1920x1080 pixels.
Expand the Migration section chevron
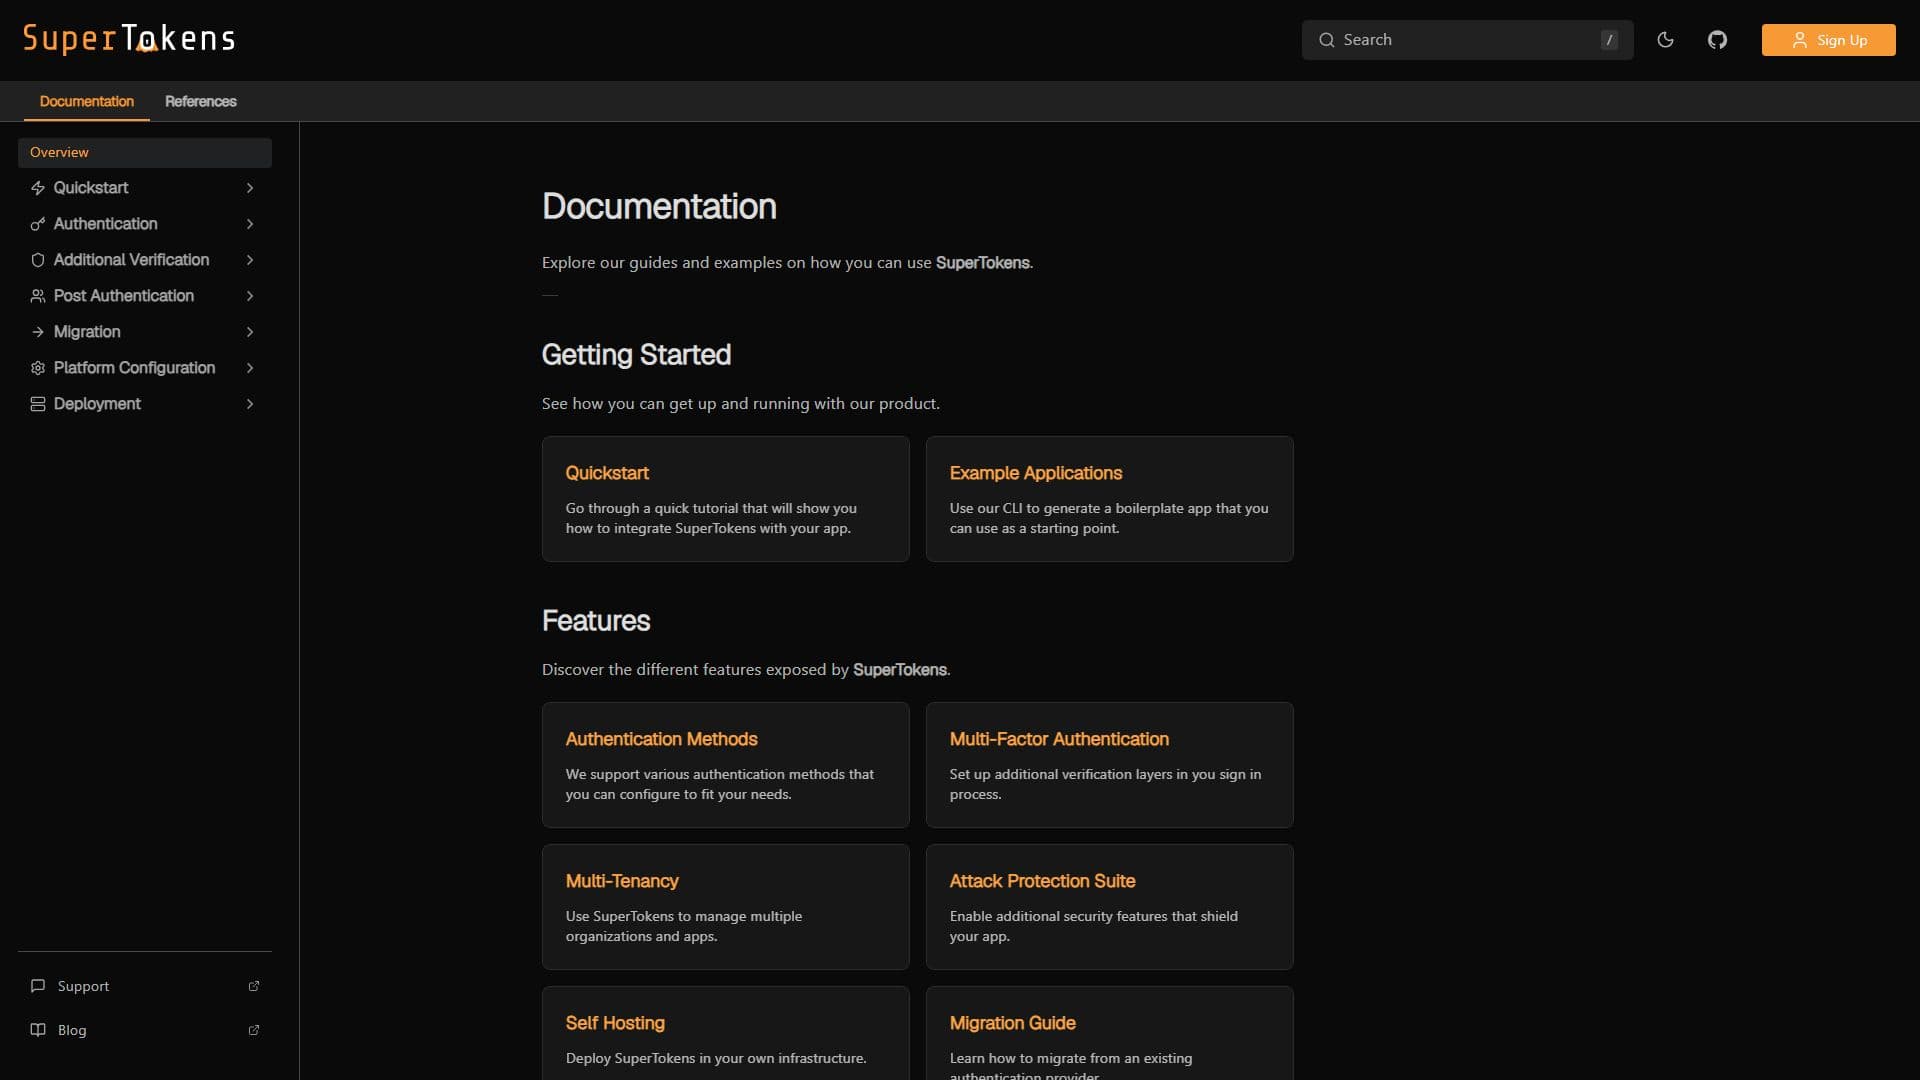pos(250,332)
